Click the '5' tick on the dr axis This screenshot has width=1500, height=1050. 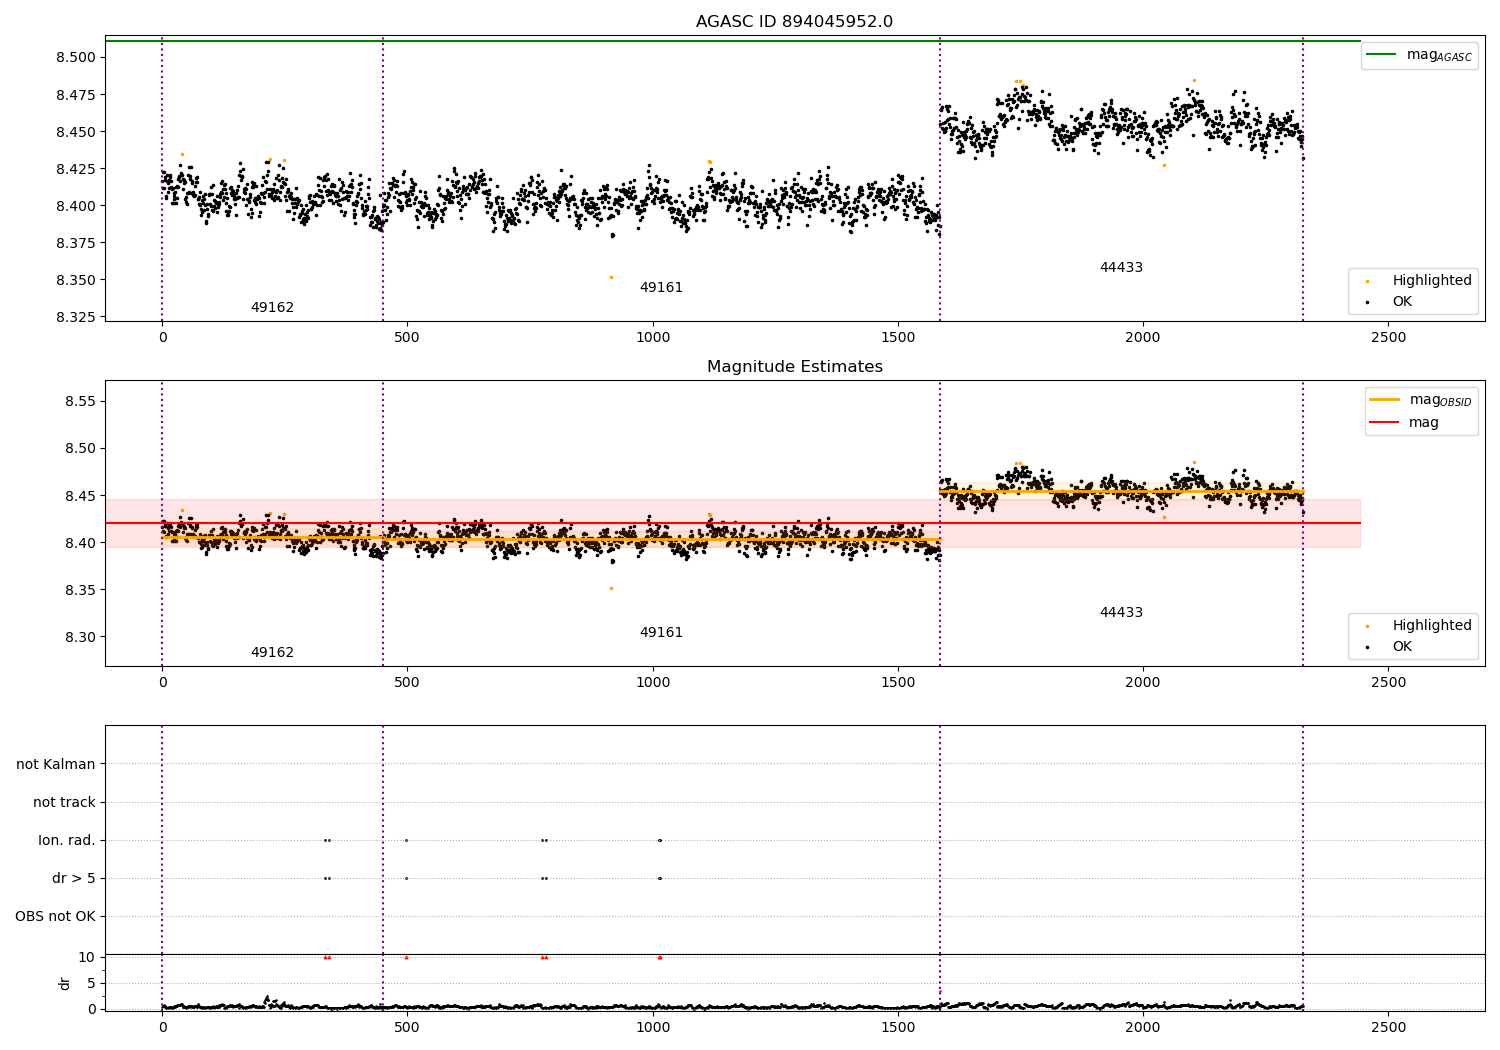click(91, 983)
